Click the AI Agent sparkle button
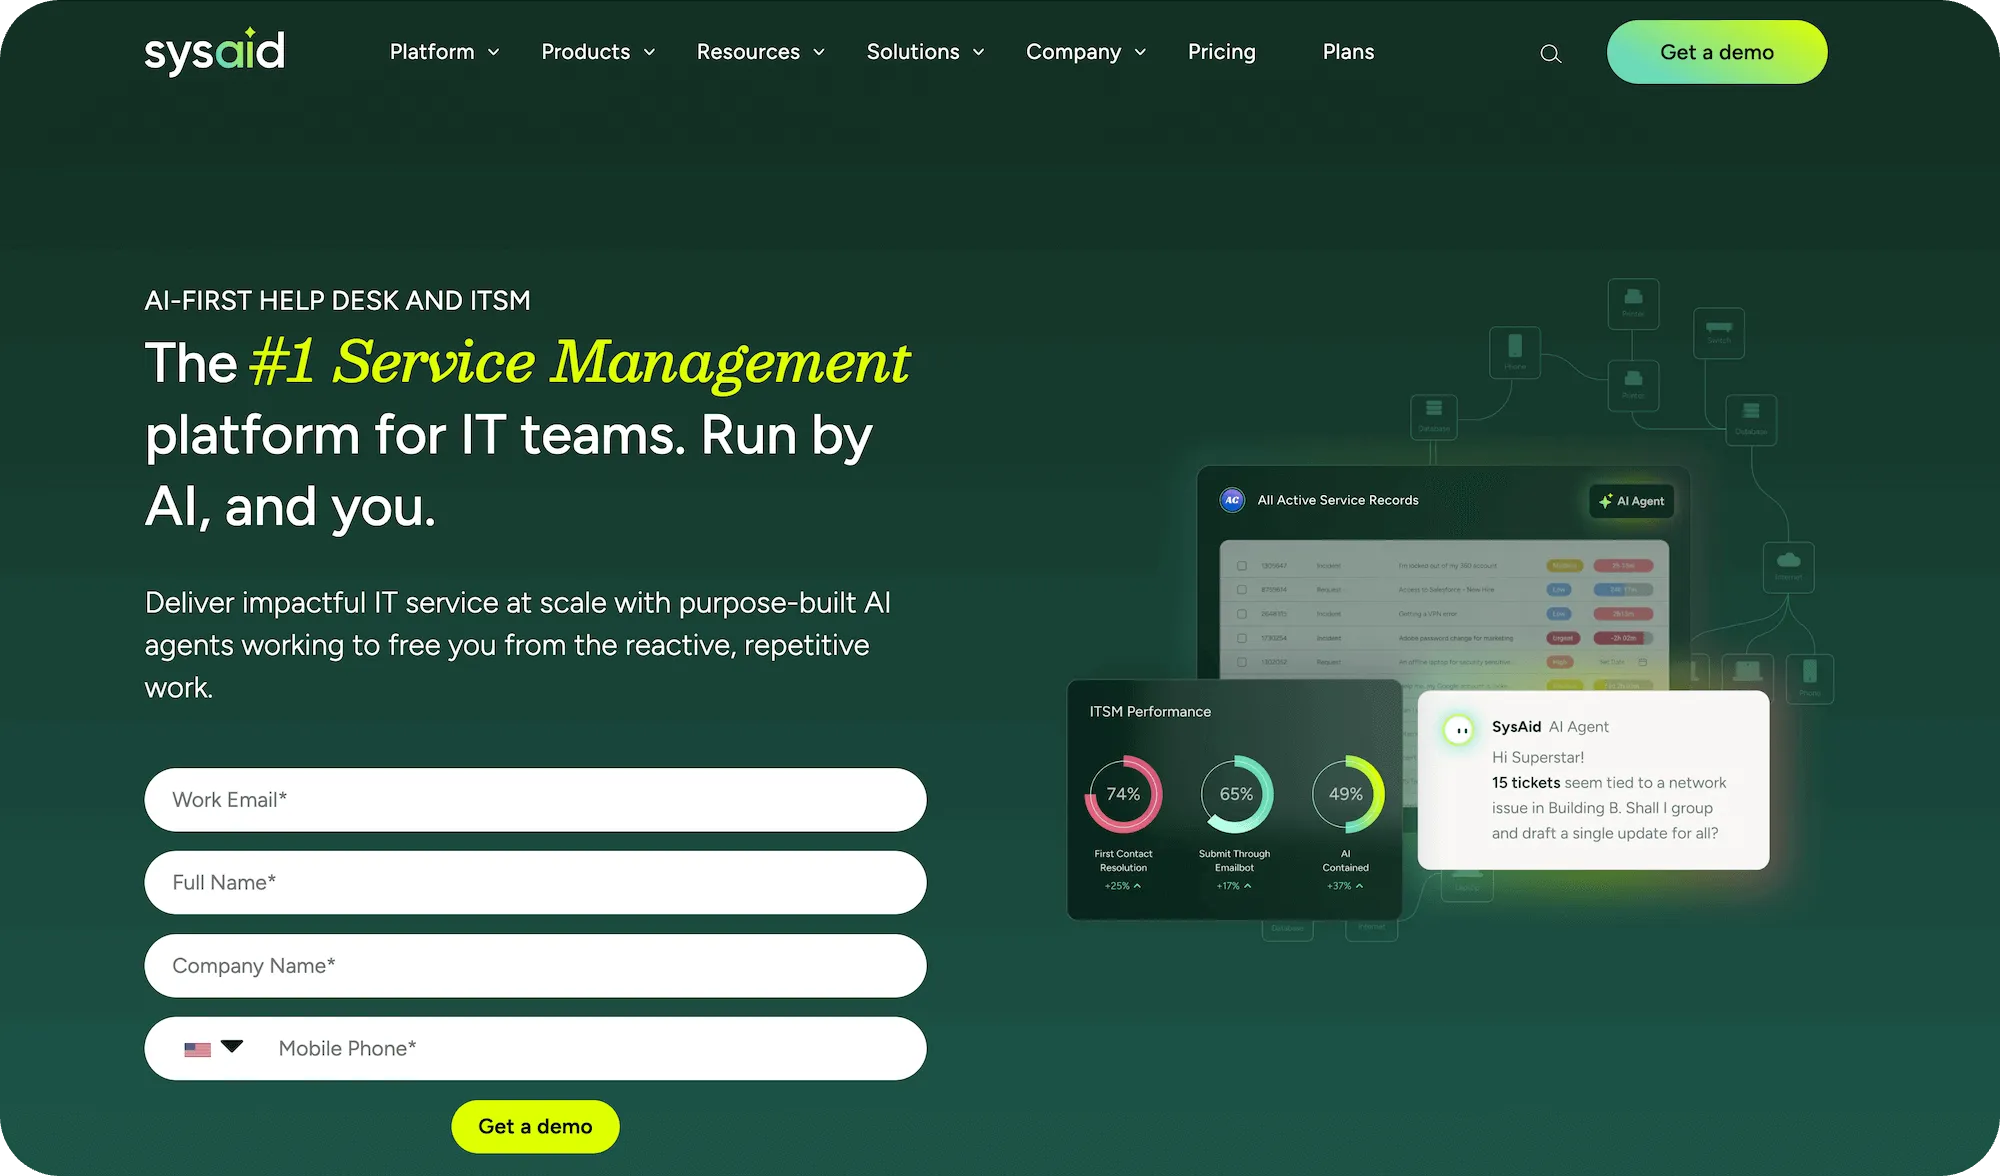This screenshot has height=1176, width=2000. point(1631,501)
